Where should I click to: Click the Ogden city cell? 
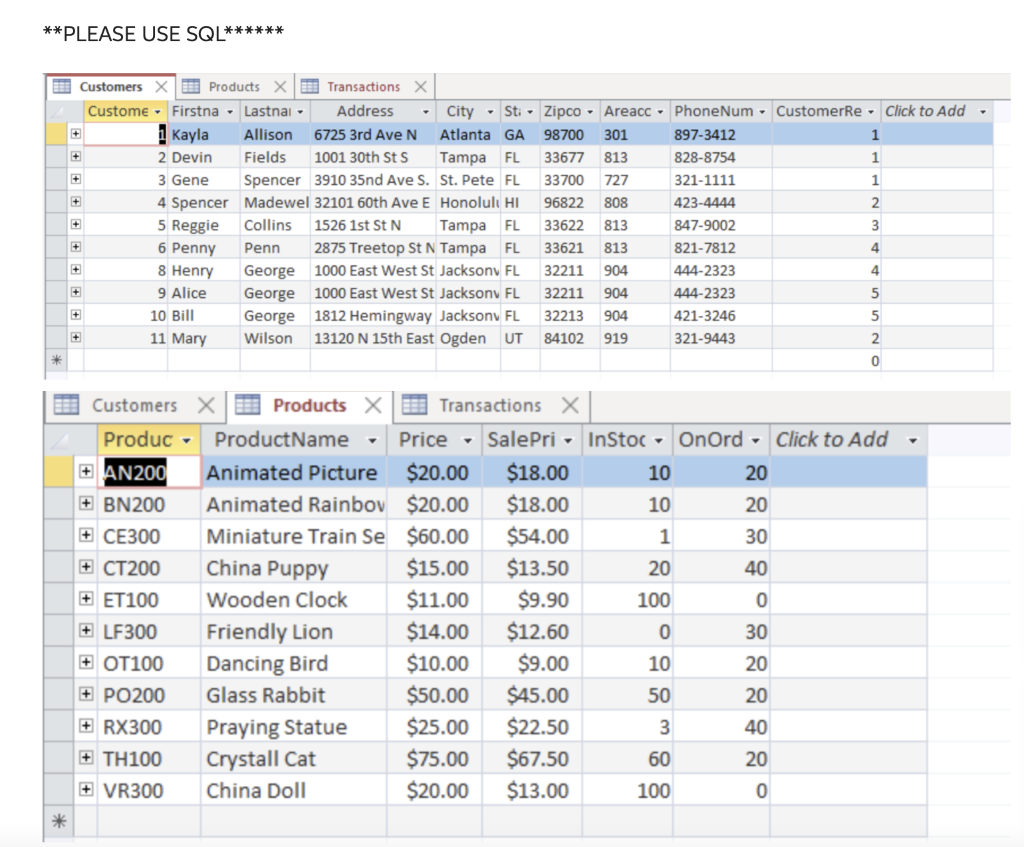468,338
